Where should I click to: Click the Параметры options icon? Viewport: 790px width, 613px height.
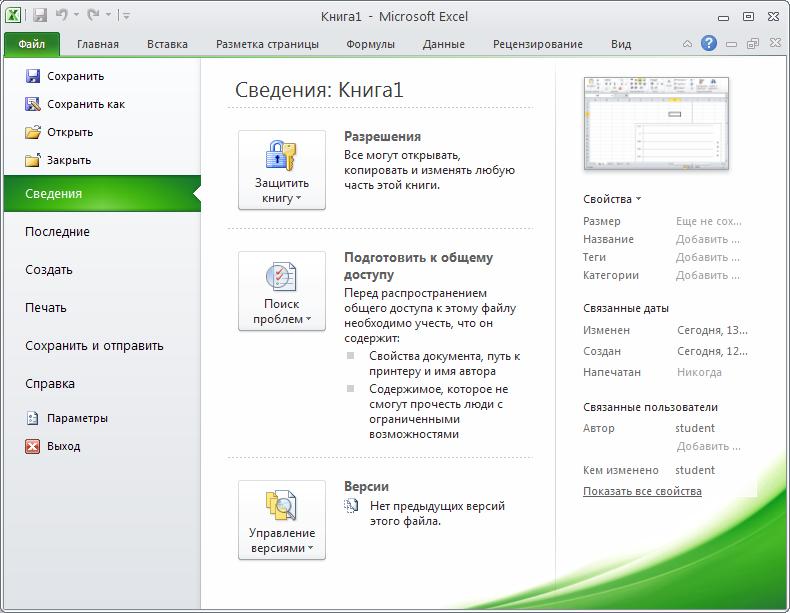click(x=32, y=418)
